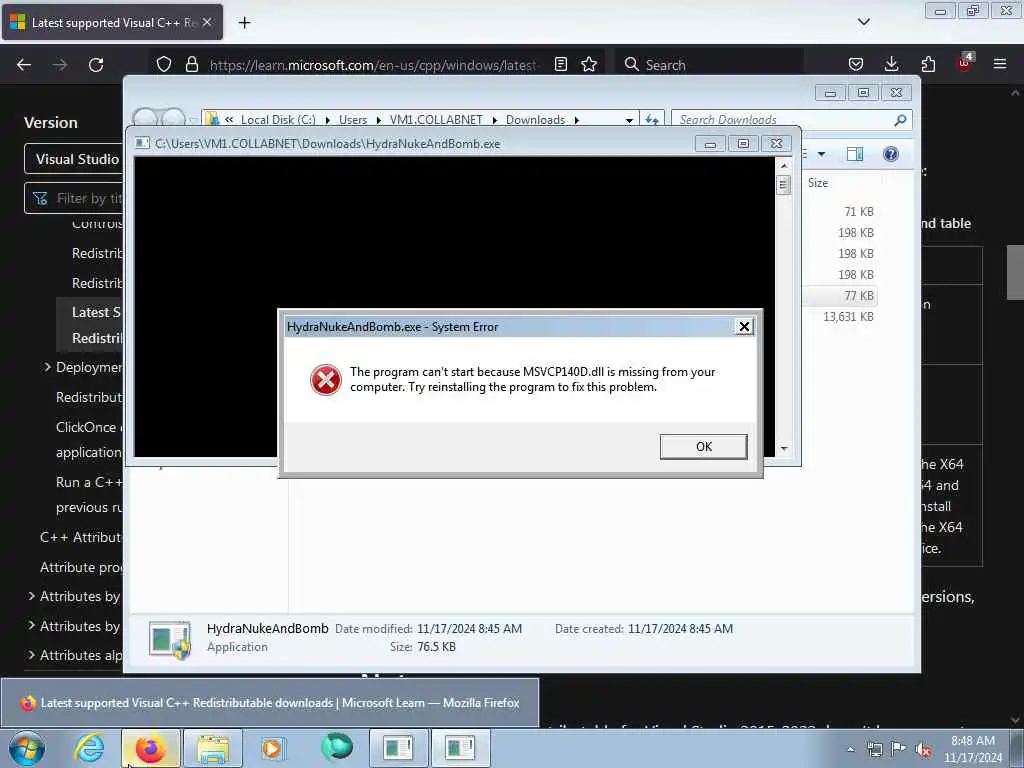
Task: Open the C++ Attributes sidebar link
Action: 81,537
